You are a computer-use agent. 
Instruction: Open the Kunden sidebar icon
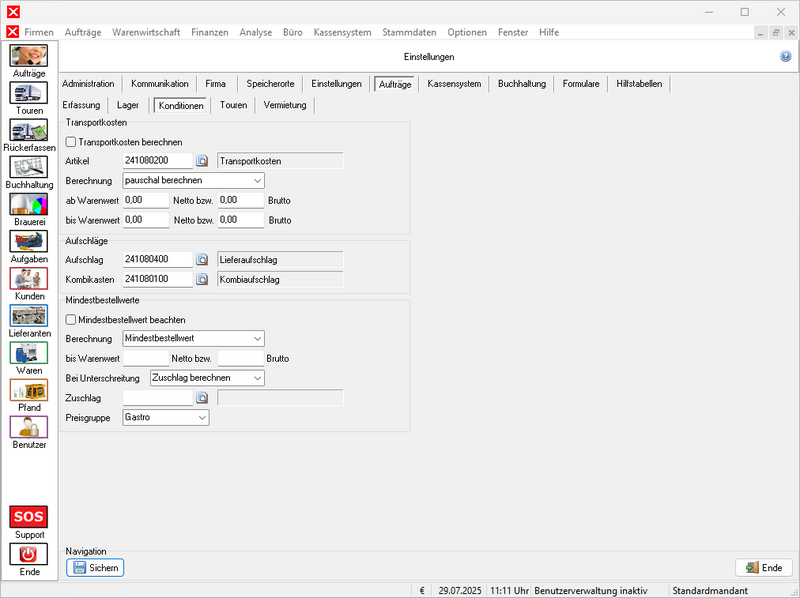click(x=29, y=278)
